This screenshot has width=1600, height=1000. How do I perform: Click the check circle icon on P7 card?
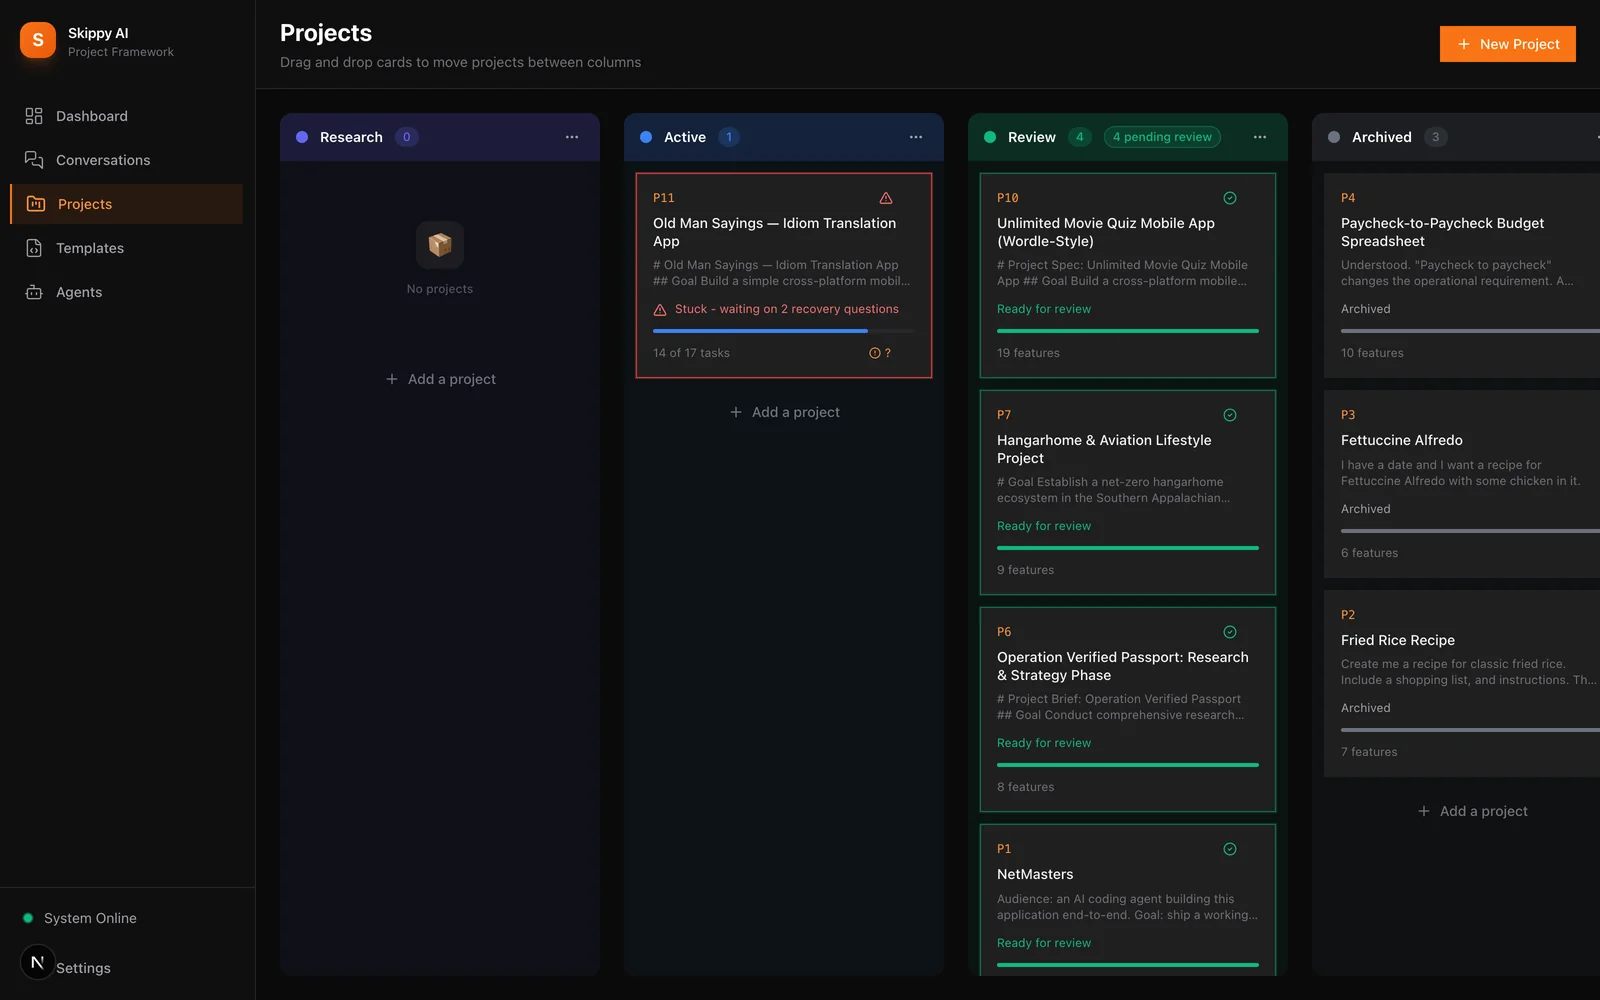point(1230,415)
